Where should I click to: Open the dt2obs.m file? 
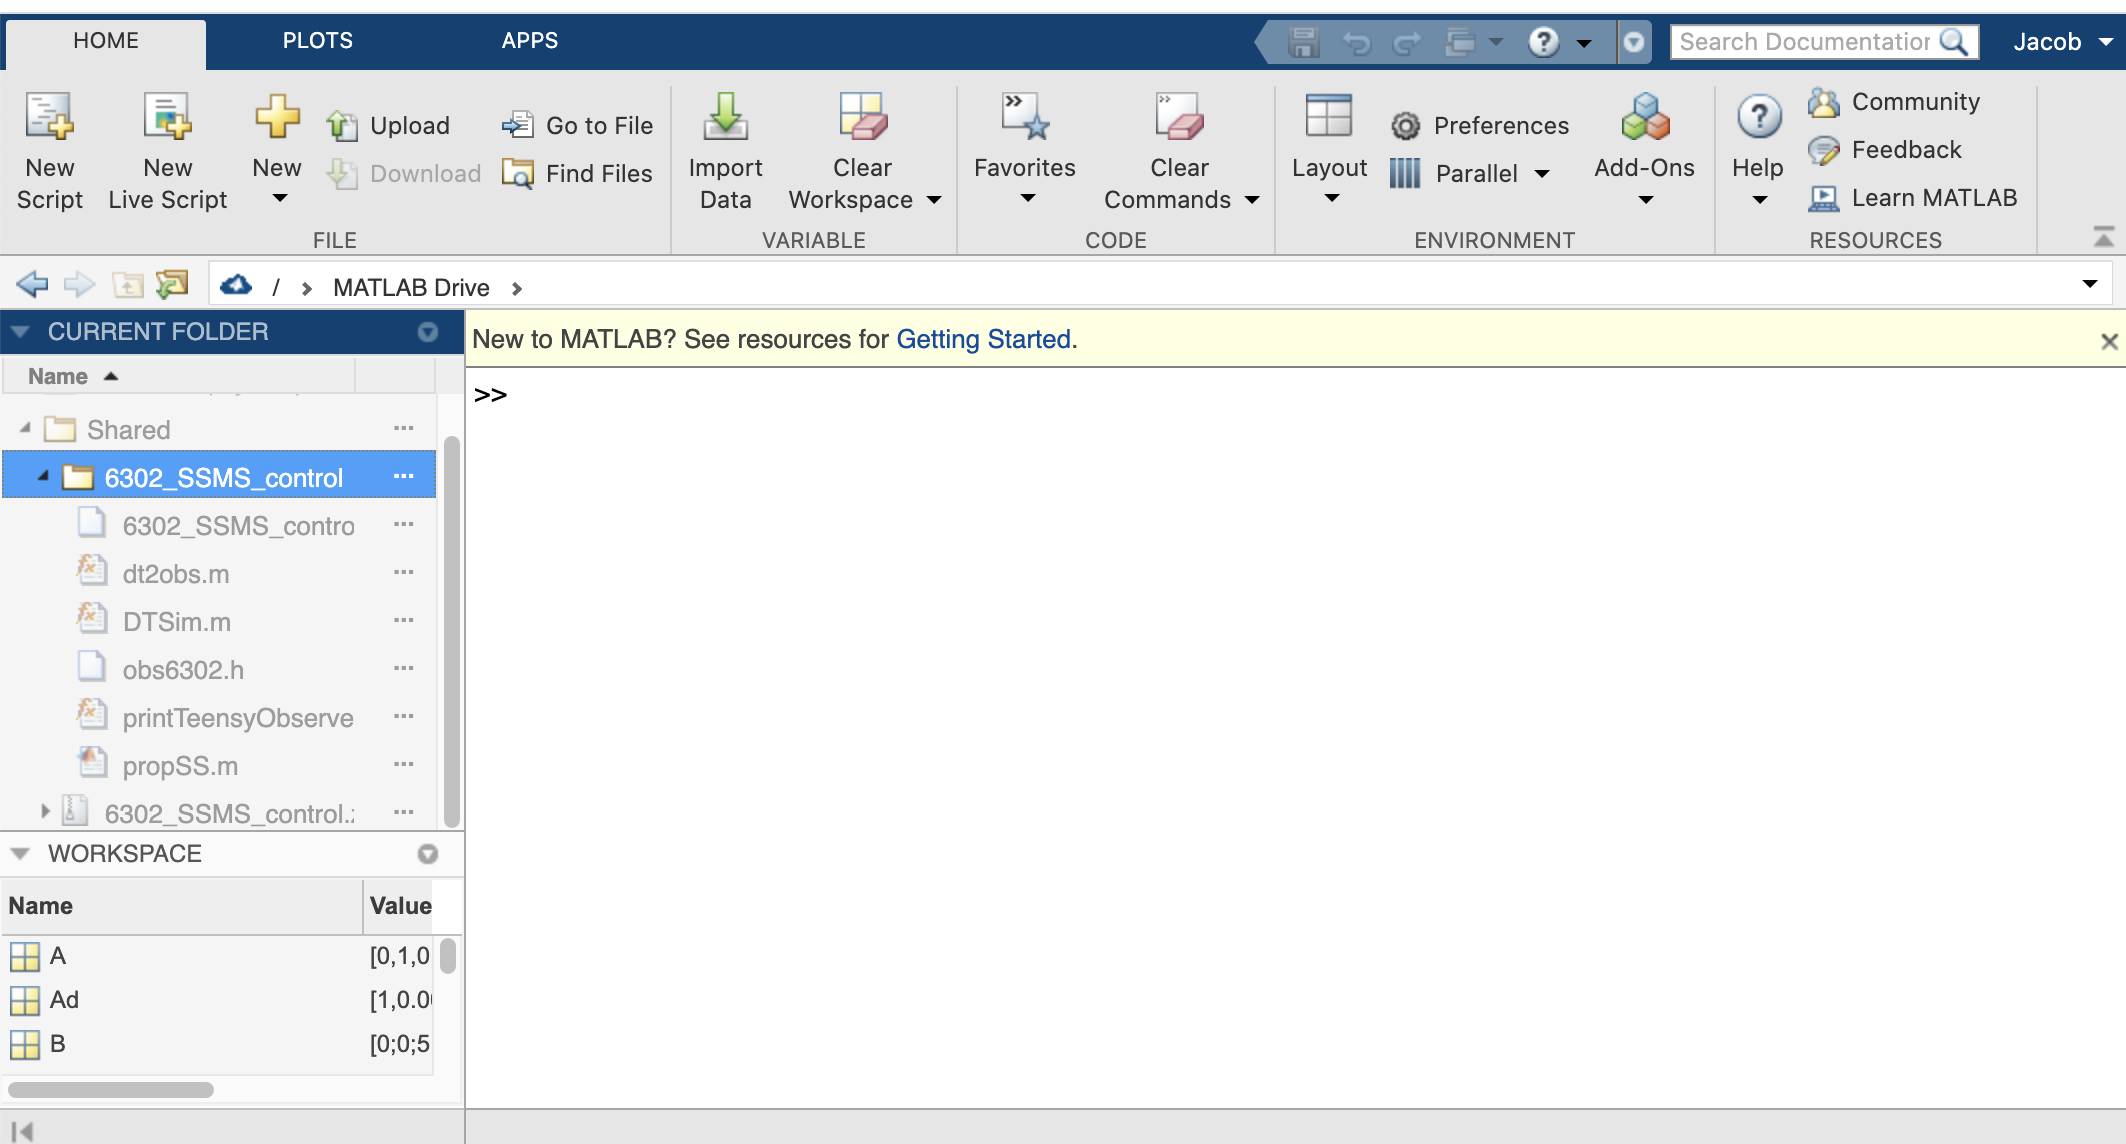coord(176,574)
